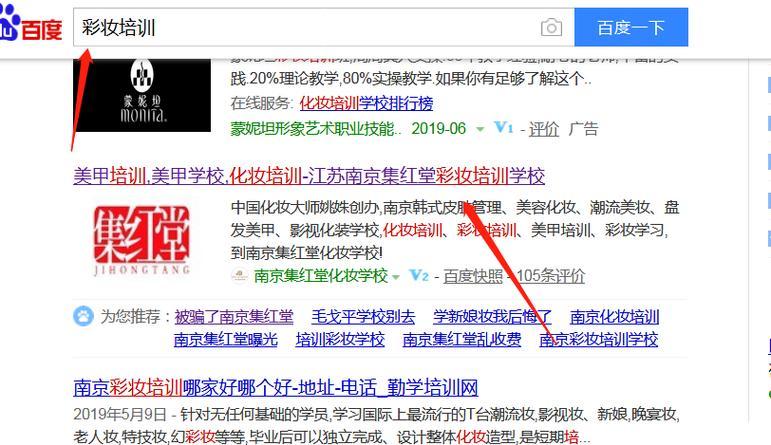Screen dimensions: 771x445
Task: Click the 蒙妮坦形象艺术职业技能 green source link
Action: pos(316,129)
